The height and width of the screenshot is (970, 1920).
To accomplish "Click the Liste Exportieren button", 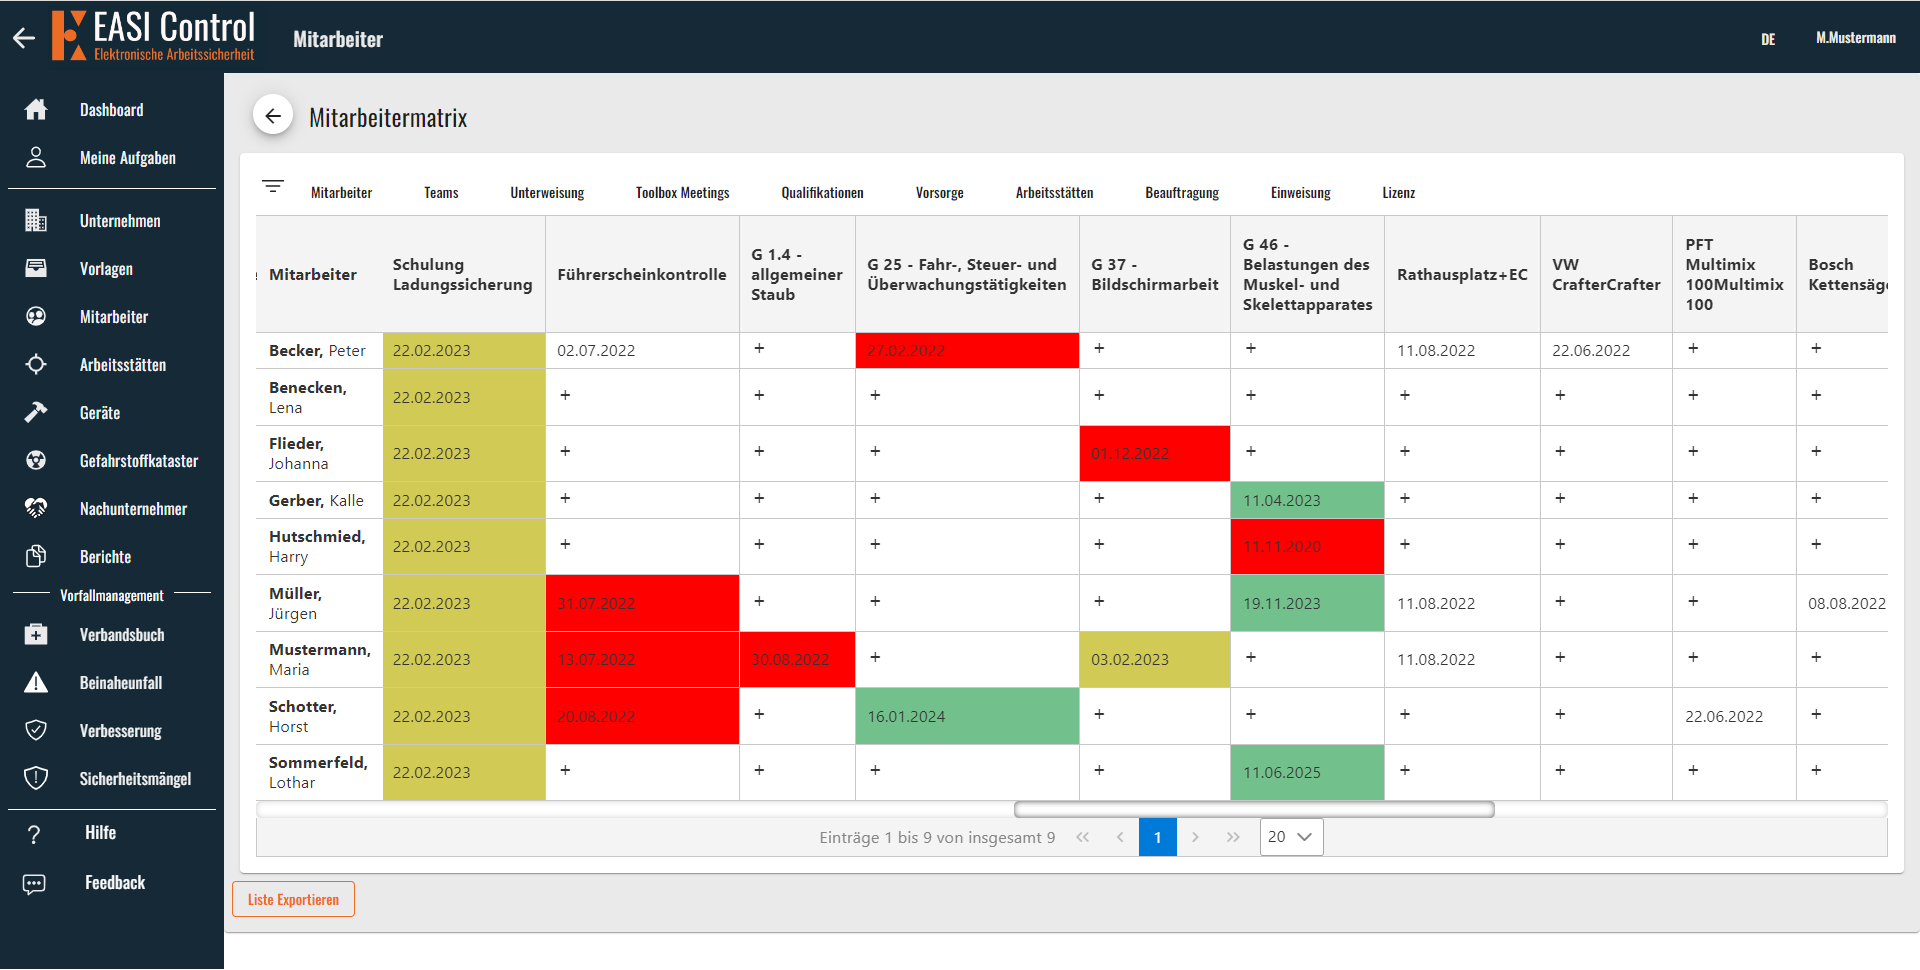I will (293, 899).
